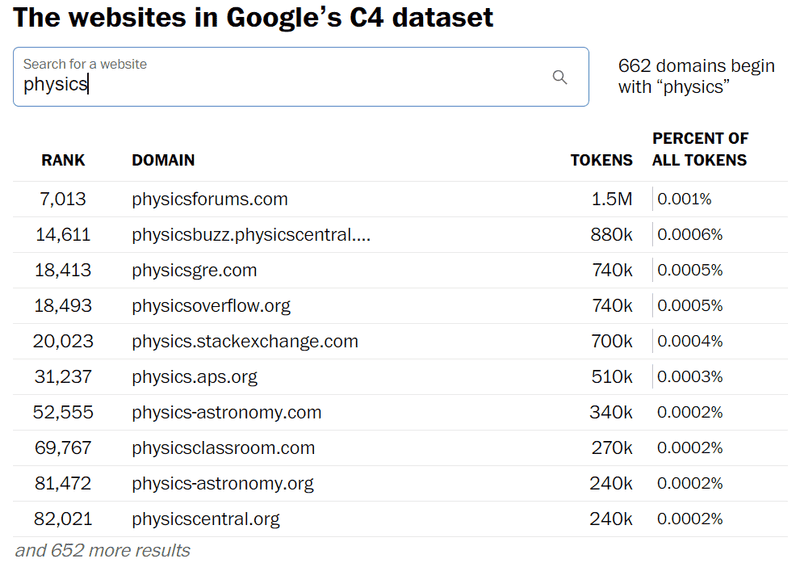
Task: Click physics.stackexchange.com in the list
Action: point(245,341)
